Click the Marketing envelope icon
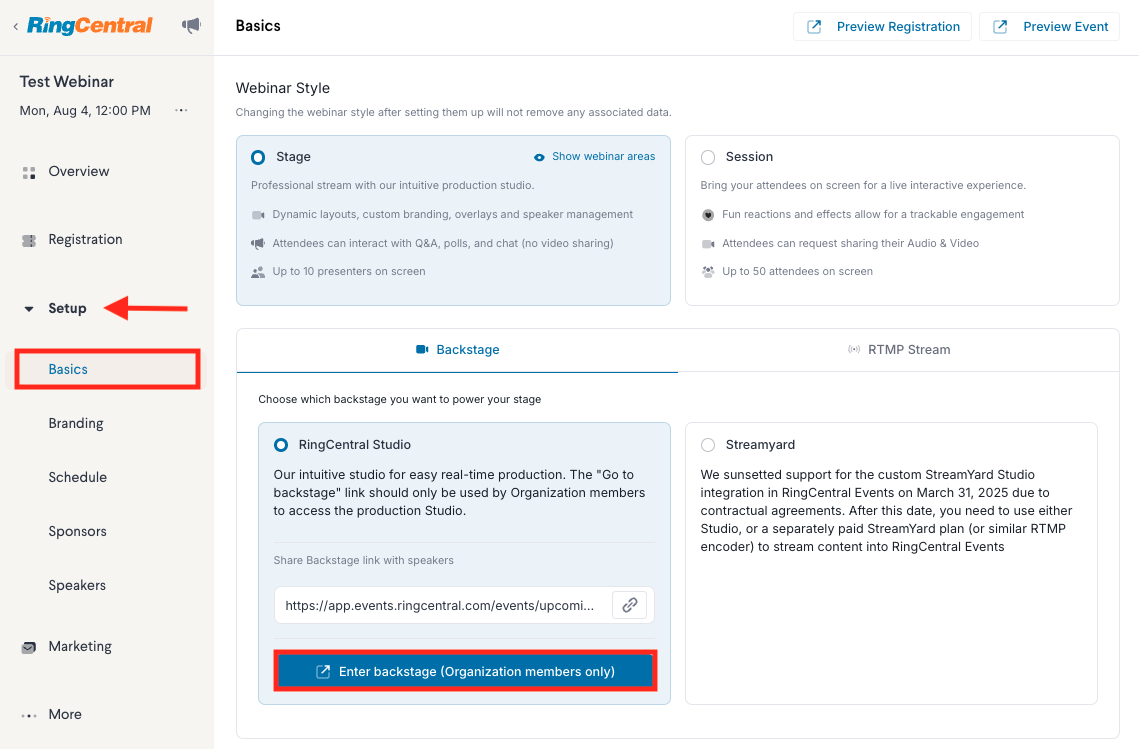The image size is (1139, 749). click(29, 647)
